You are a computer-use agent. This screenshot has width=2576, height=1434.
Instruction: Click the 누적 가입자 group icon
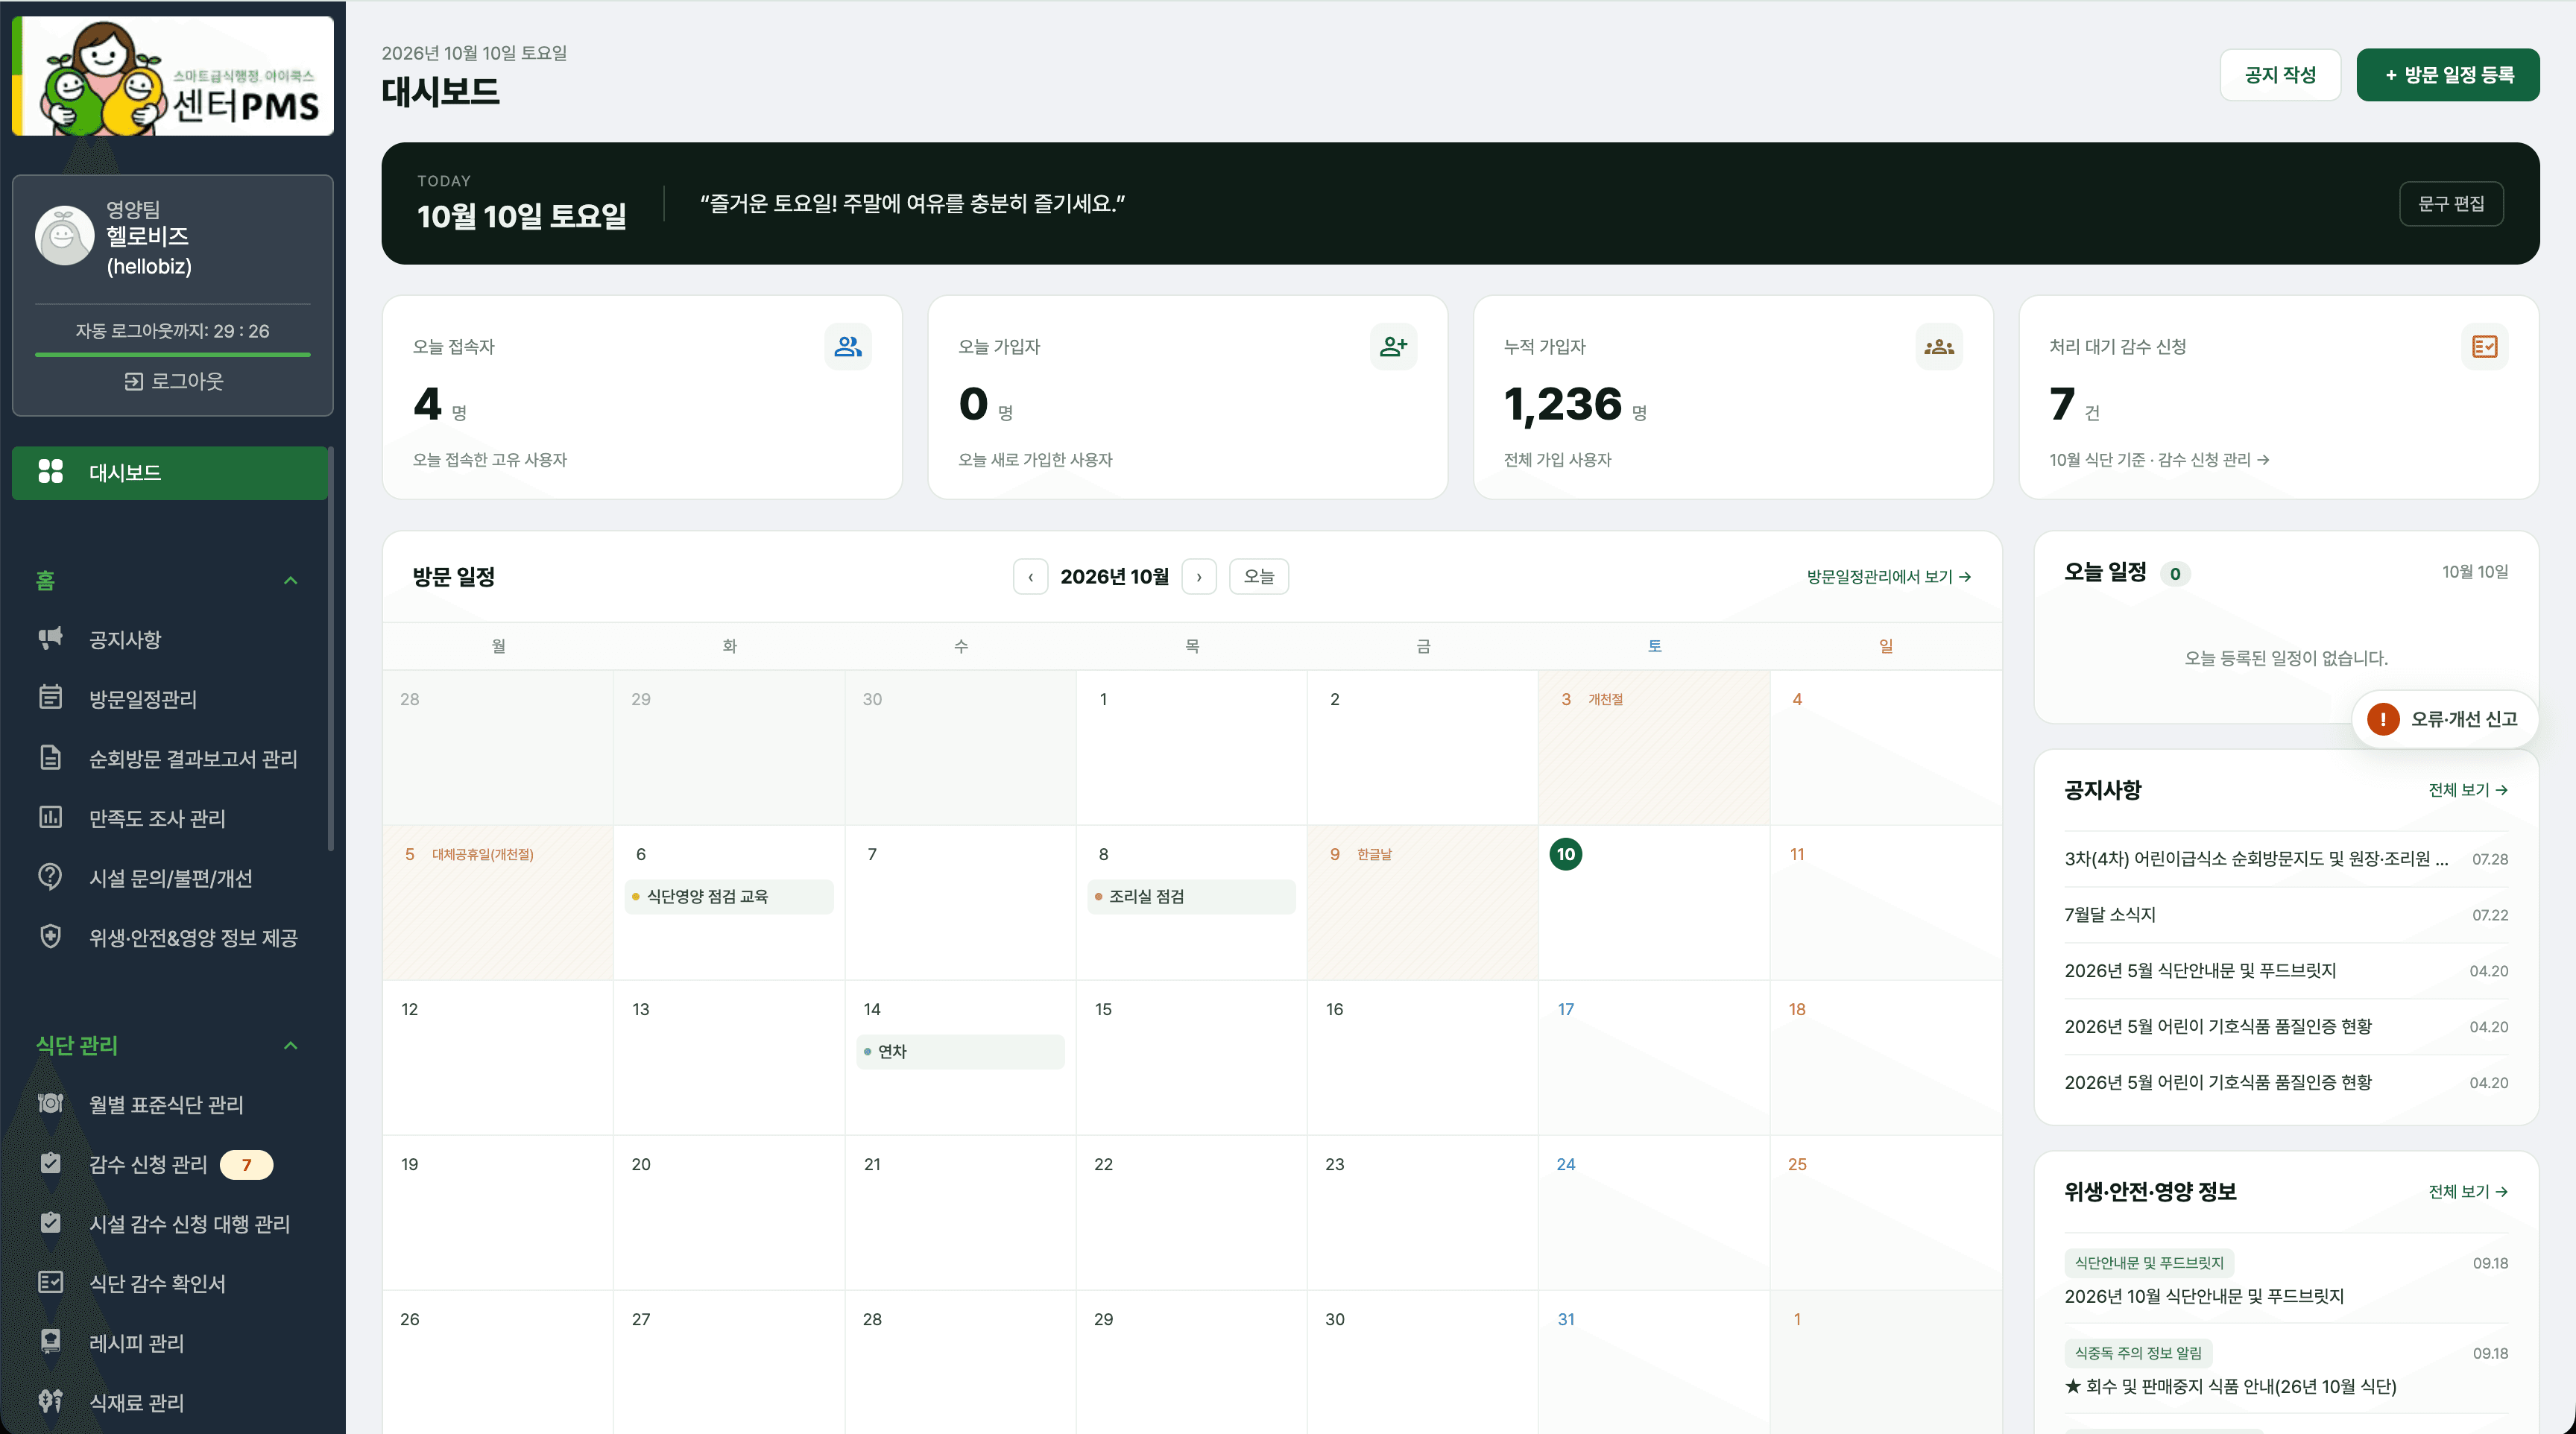coord(1939,347)
